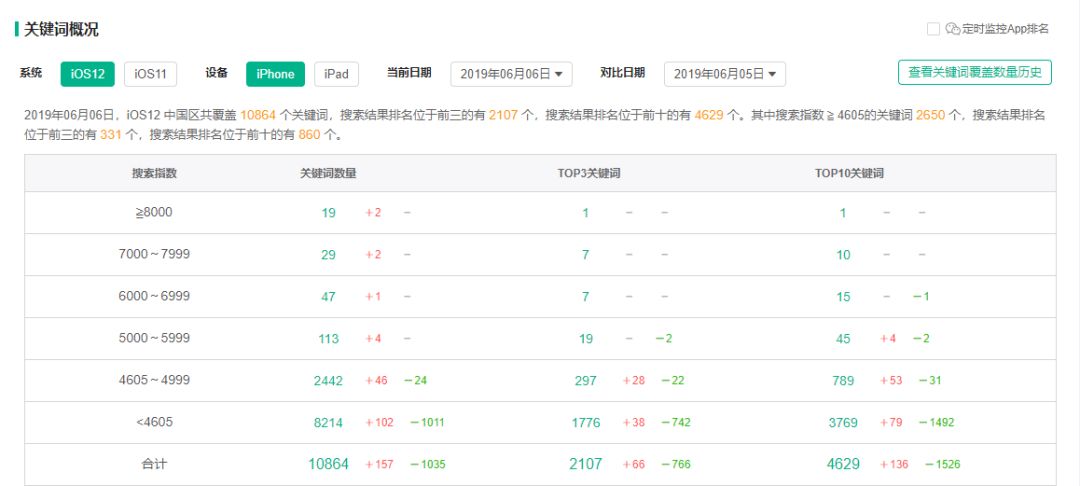Select the iOS12 system option
Viewport: 1080px width, 486px height.
point(87,74)
